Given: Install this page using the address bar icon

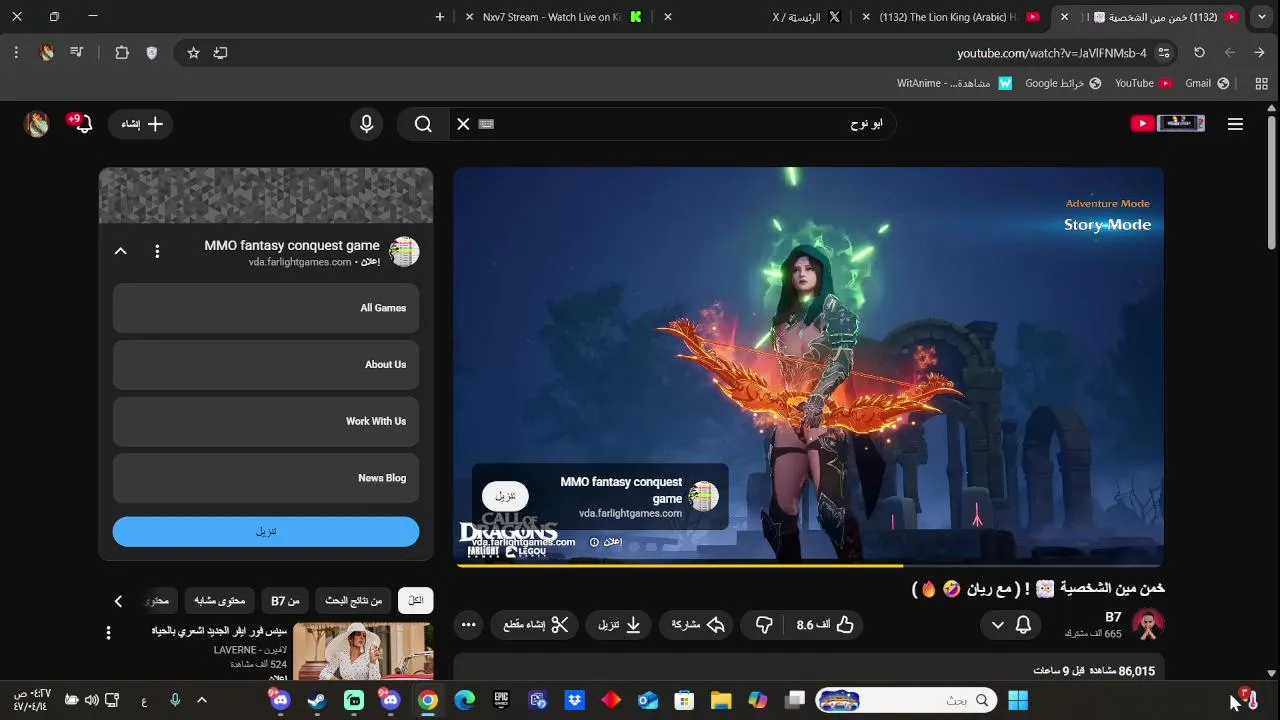Looking at the screenshot, I should [220, 53].
